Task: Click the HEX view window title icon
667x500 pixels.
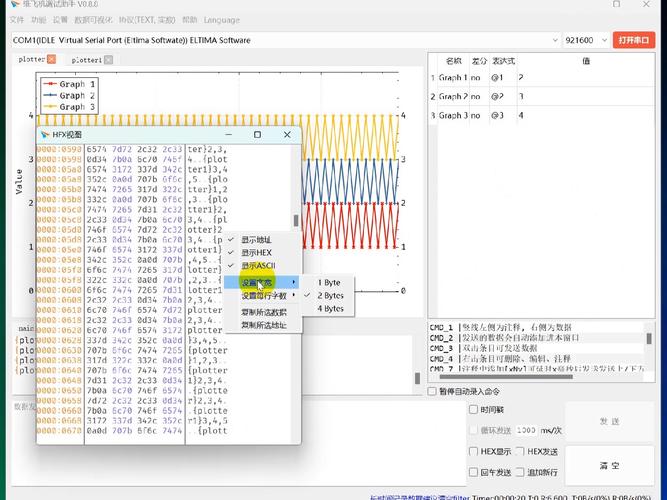Action: pos(44,135)
